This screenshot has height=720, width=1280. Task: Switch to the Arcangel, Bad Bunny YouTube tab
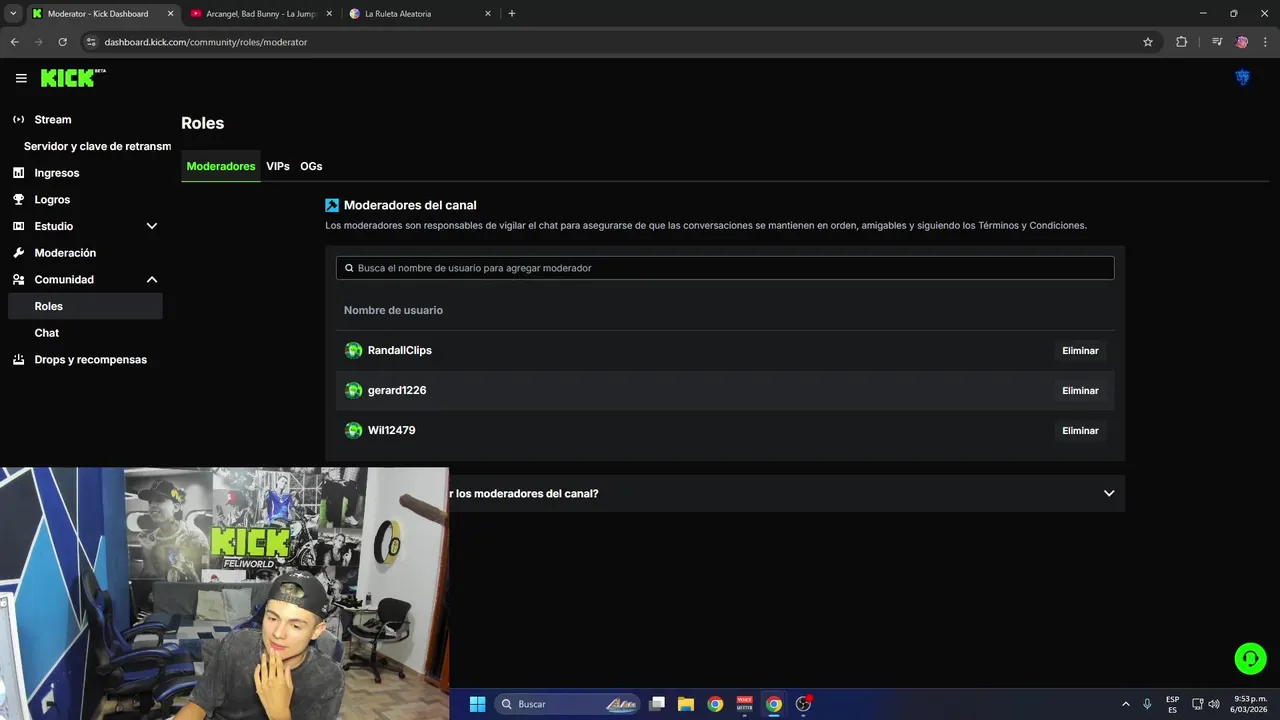click(x=261, y=14)
